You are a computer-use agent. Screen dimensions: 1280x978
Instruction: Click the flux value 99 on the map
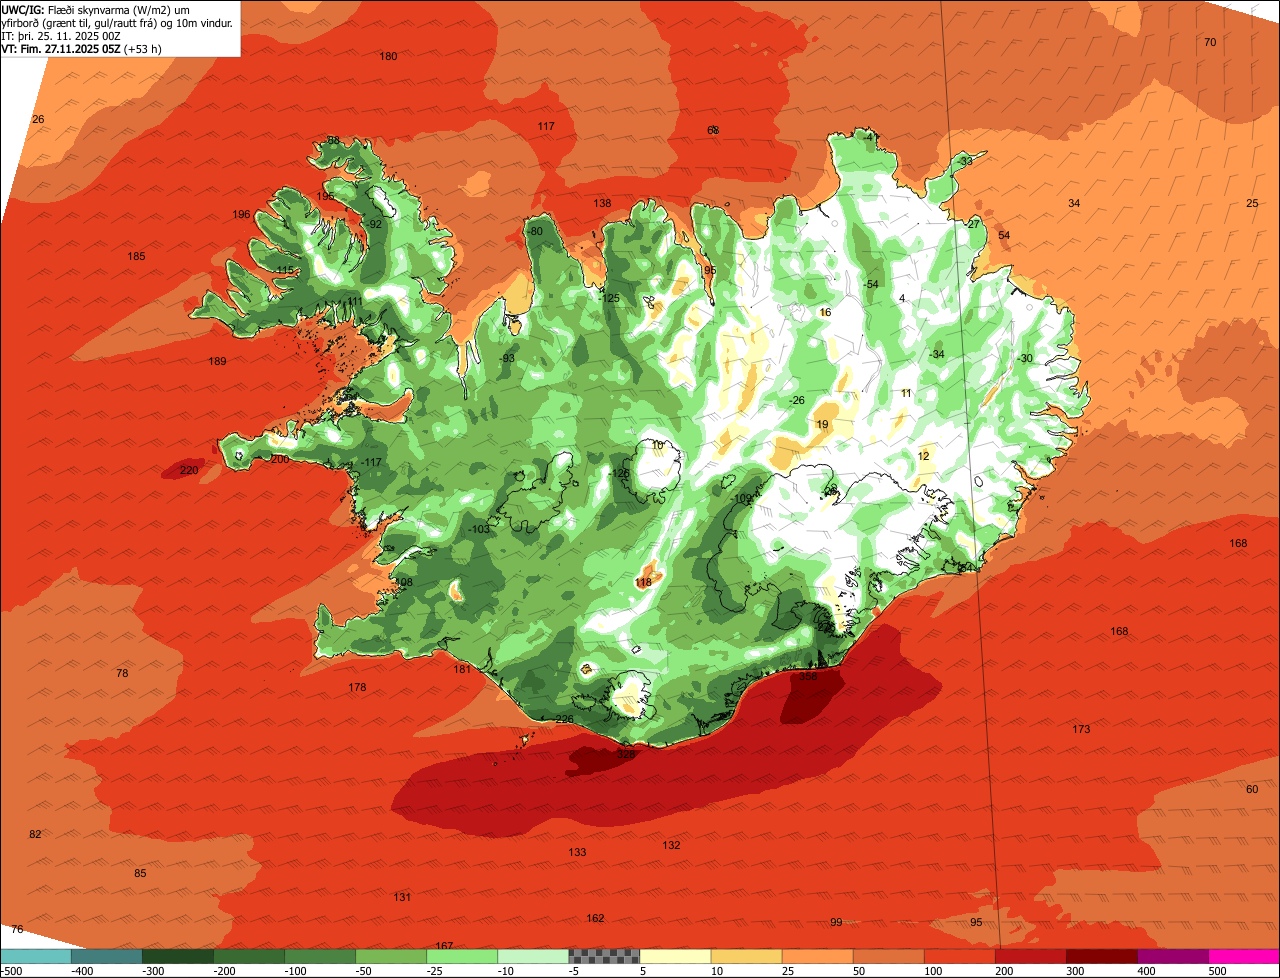coord(836,922)
